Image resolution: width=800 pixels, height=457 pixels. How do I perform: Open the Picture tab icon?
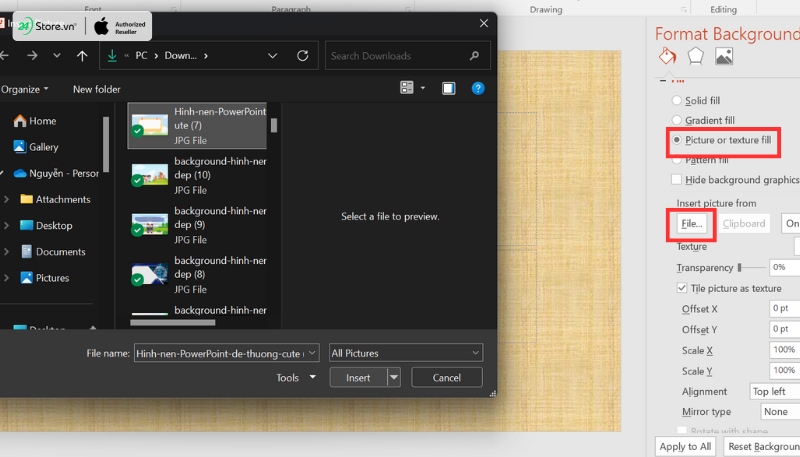point(723,56)
